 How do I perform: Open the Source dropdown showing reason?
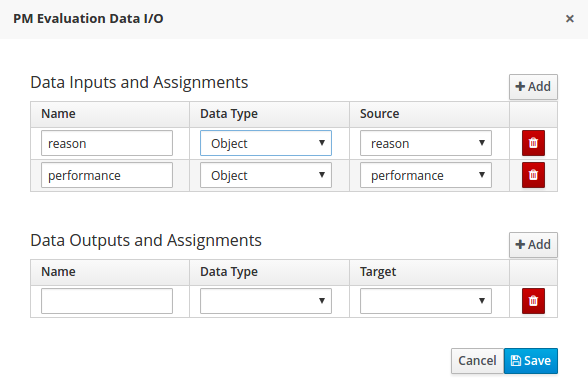click(x=426, y=143)
